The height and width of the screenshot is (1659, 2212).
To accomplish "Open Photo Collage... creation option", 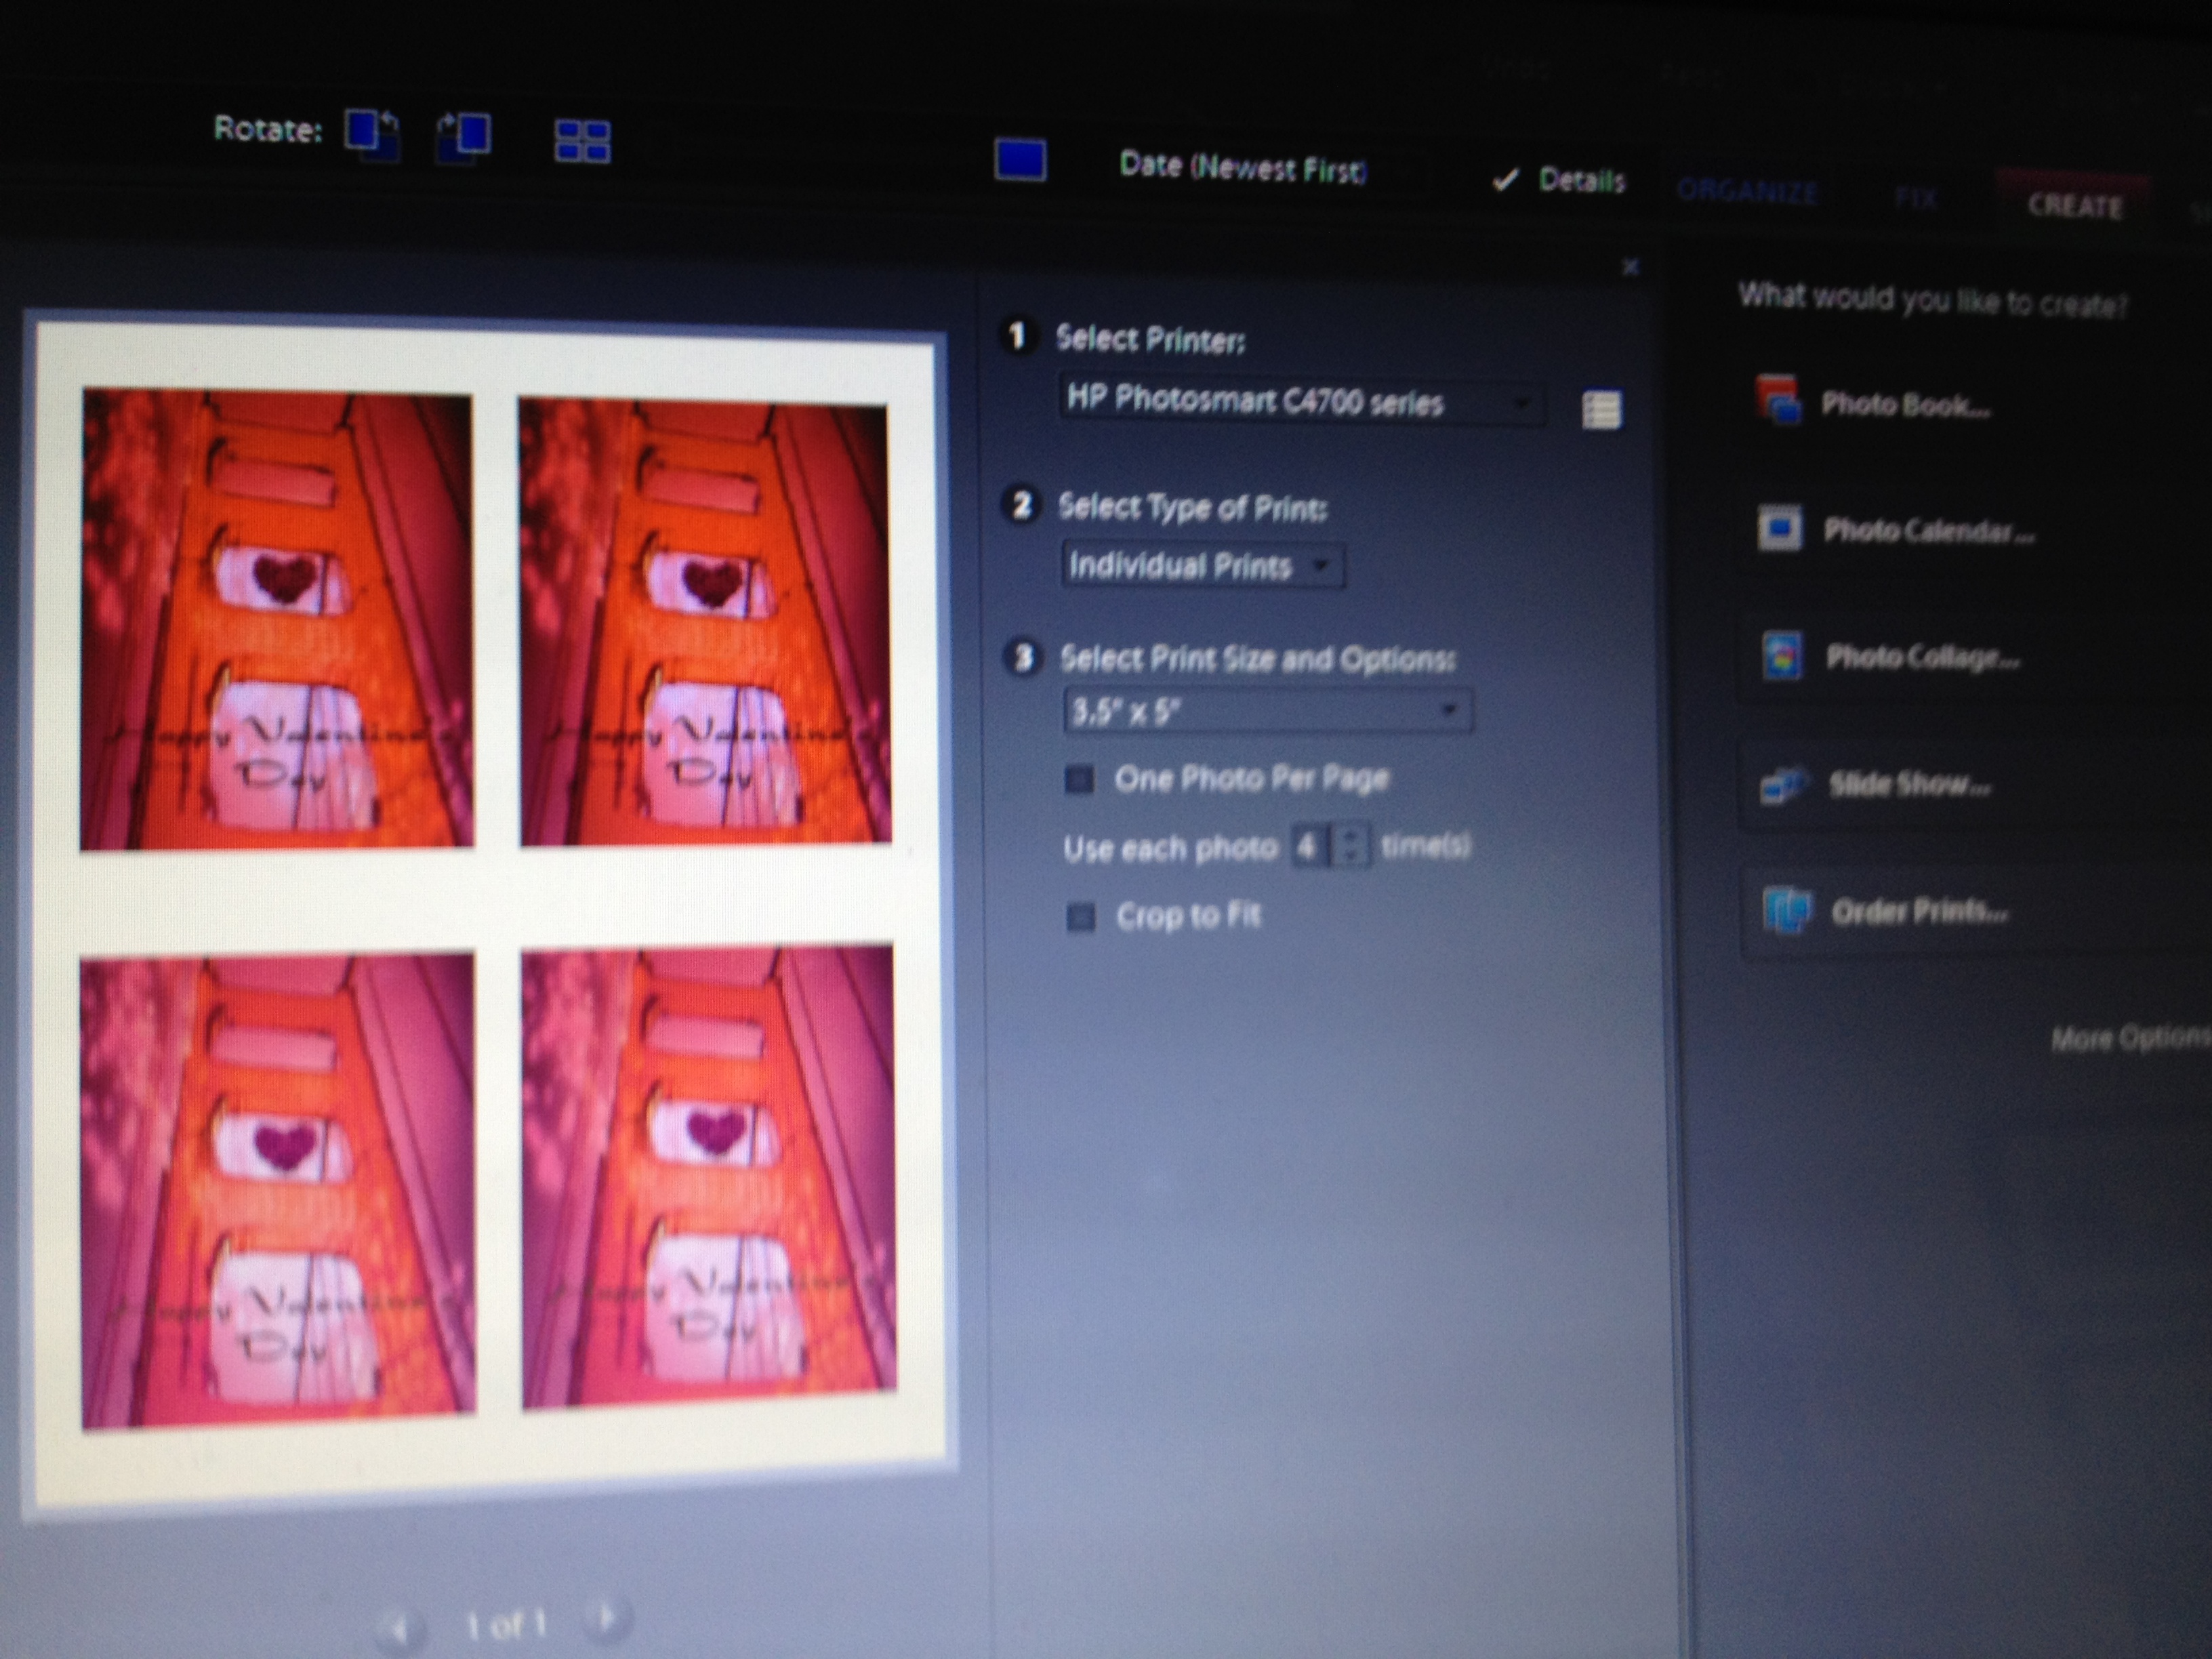I will click(1923, 658).
